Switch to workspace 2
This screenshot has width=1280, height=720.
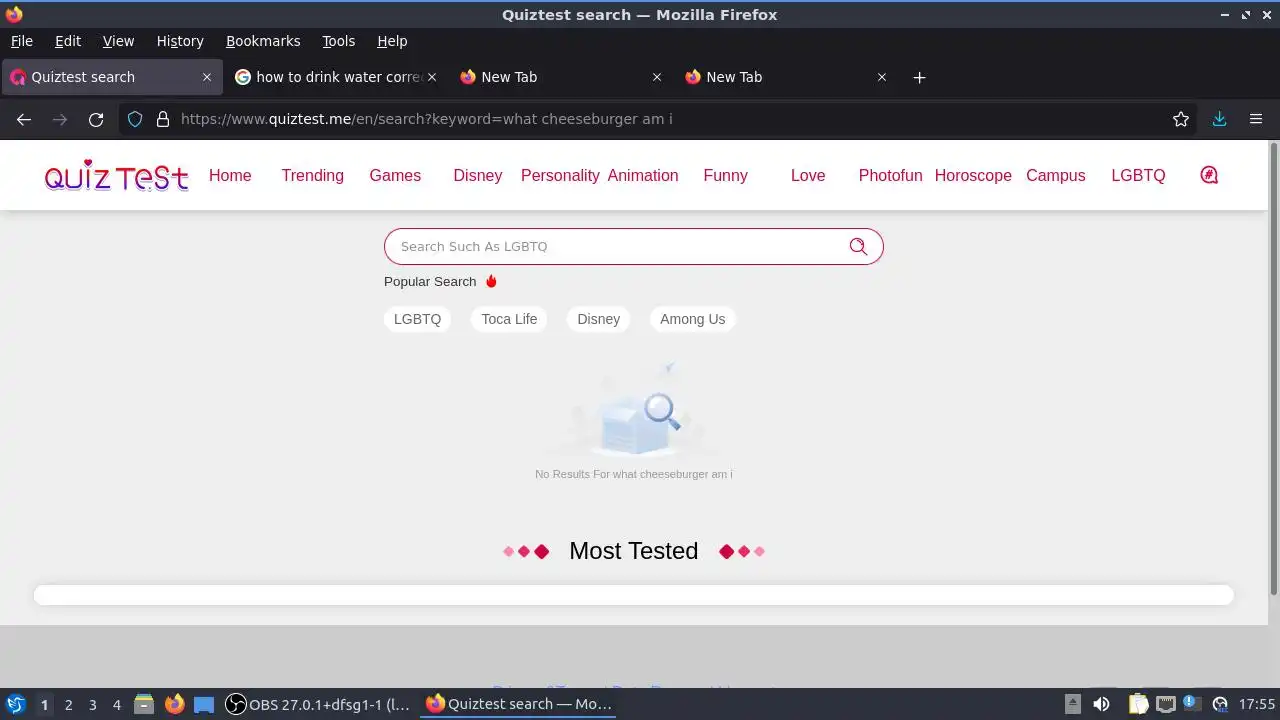tap(68, 704)
